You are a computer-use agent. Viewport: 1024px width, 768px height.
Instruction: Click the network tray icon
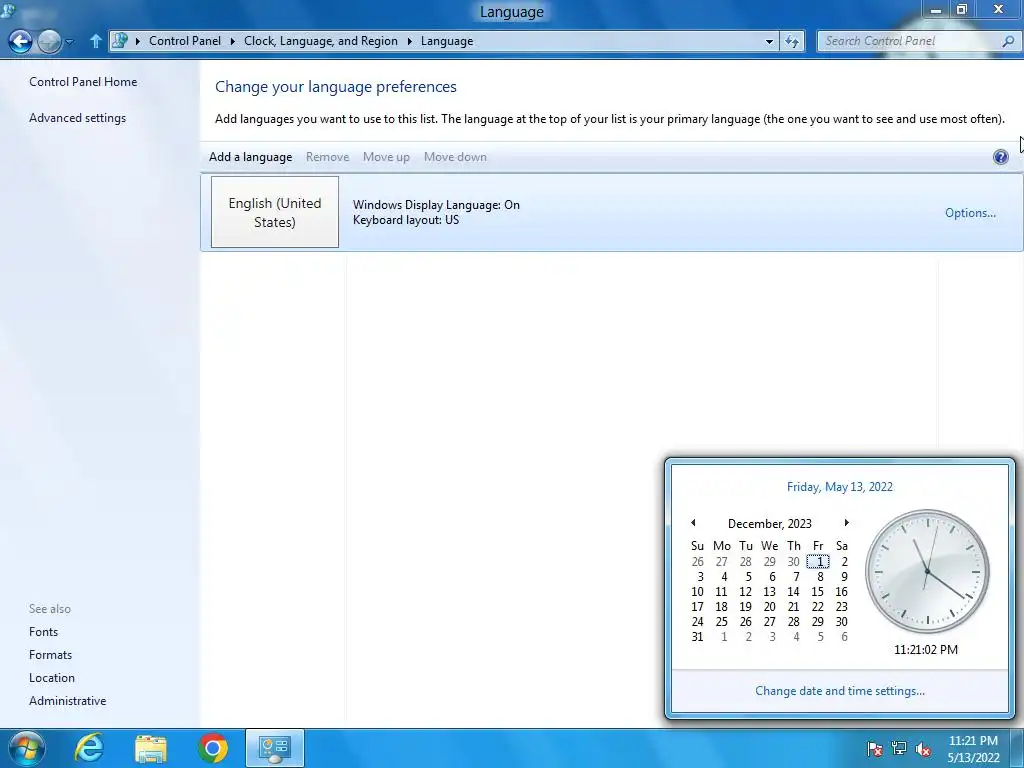[899, 749]
